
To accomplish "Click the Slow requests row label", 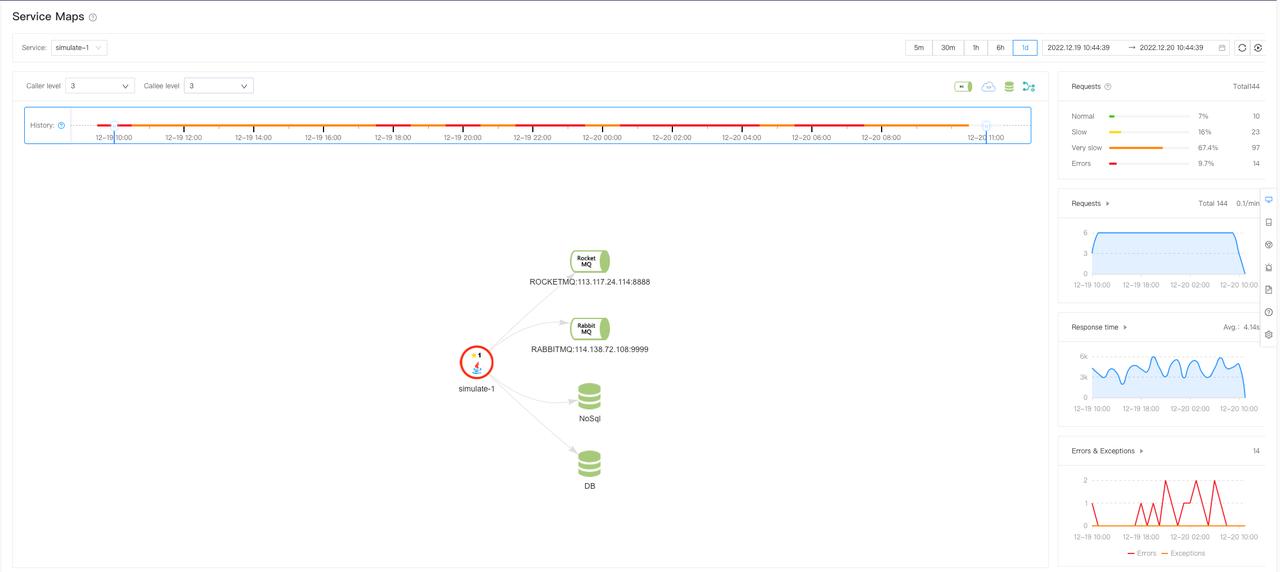I will (1079, 132).
